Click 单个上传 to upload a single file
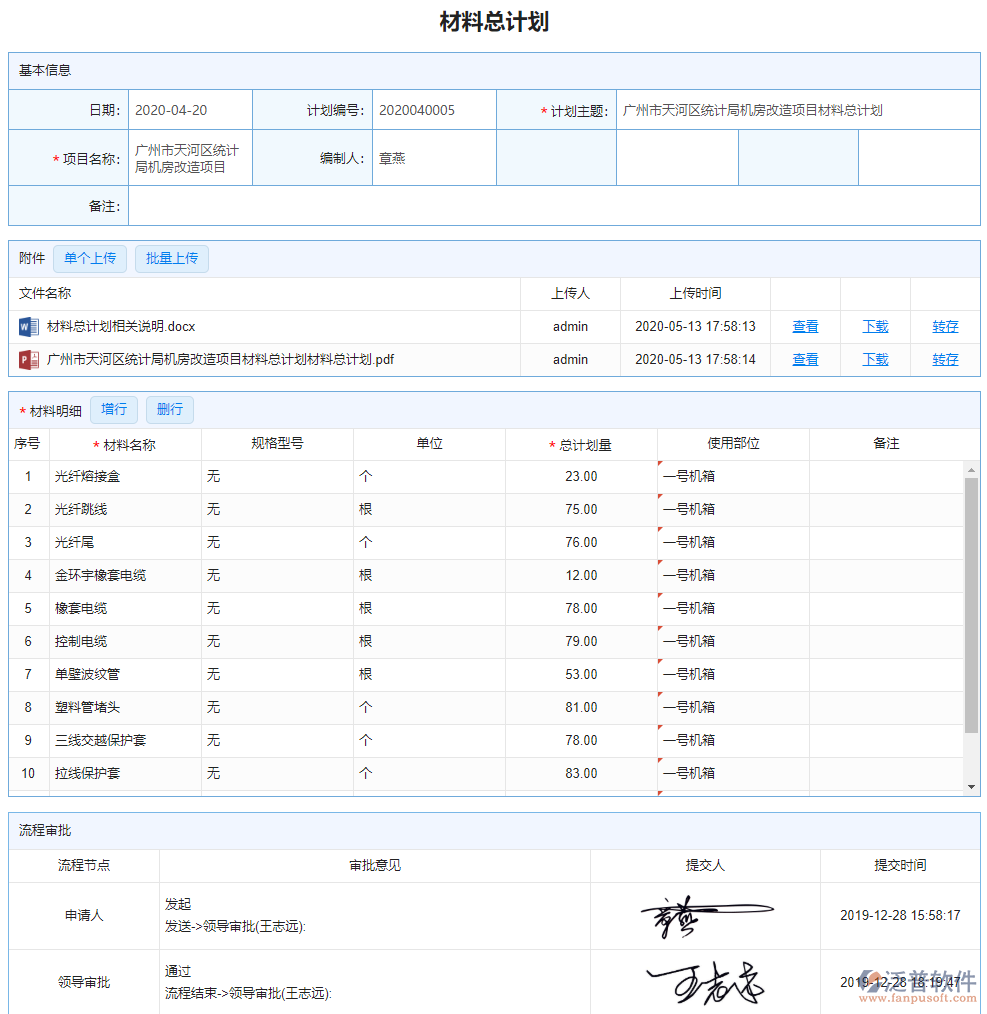Screen dimensions: 987x1014 [90, 258]
